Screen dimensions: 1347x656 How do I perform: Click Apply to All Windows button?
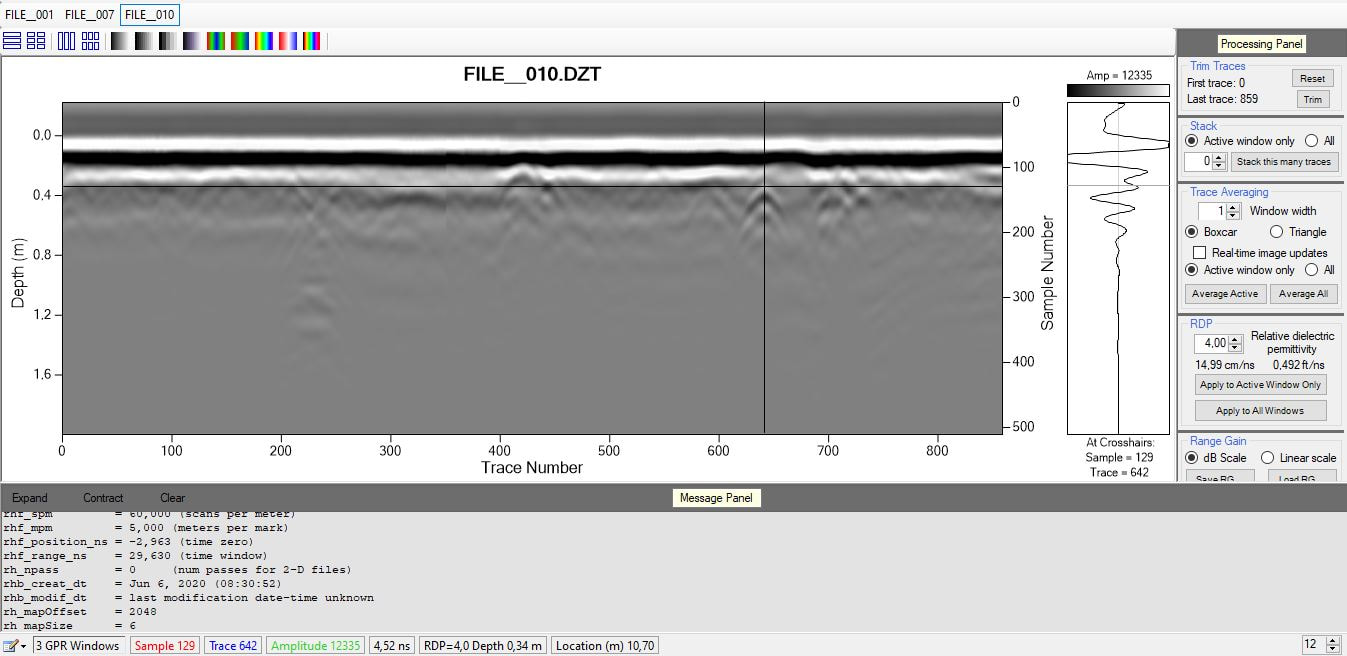[1260, 411]
